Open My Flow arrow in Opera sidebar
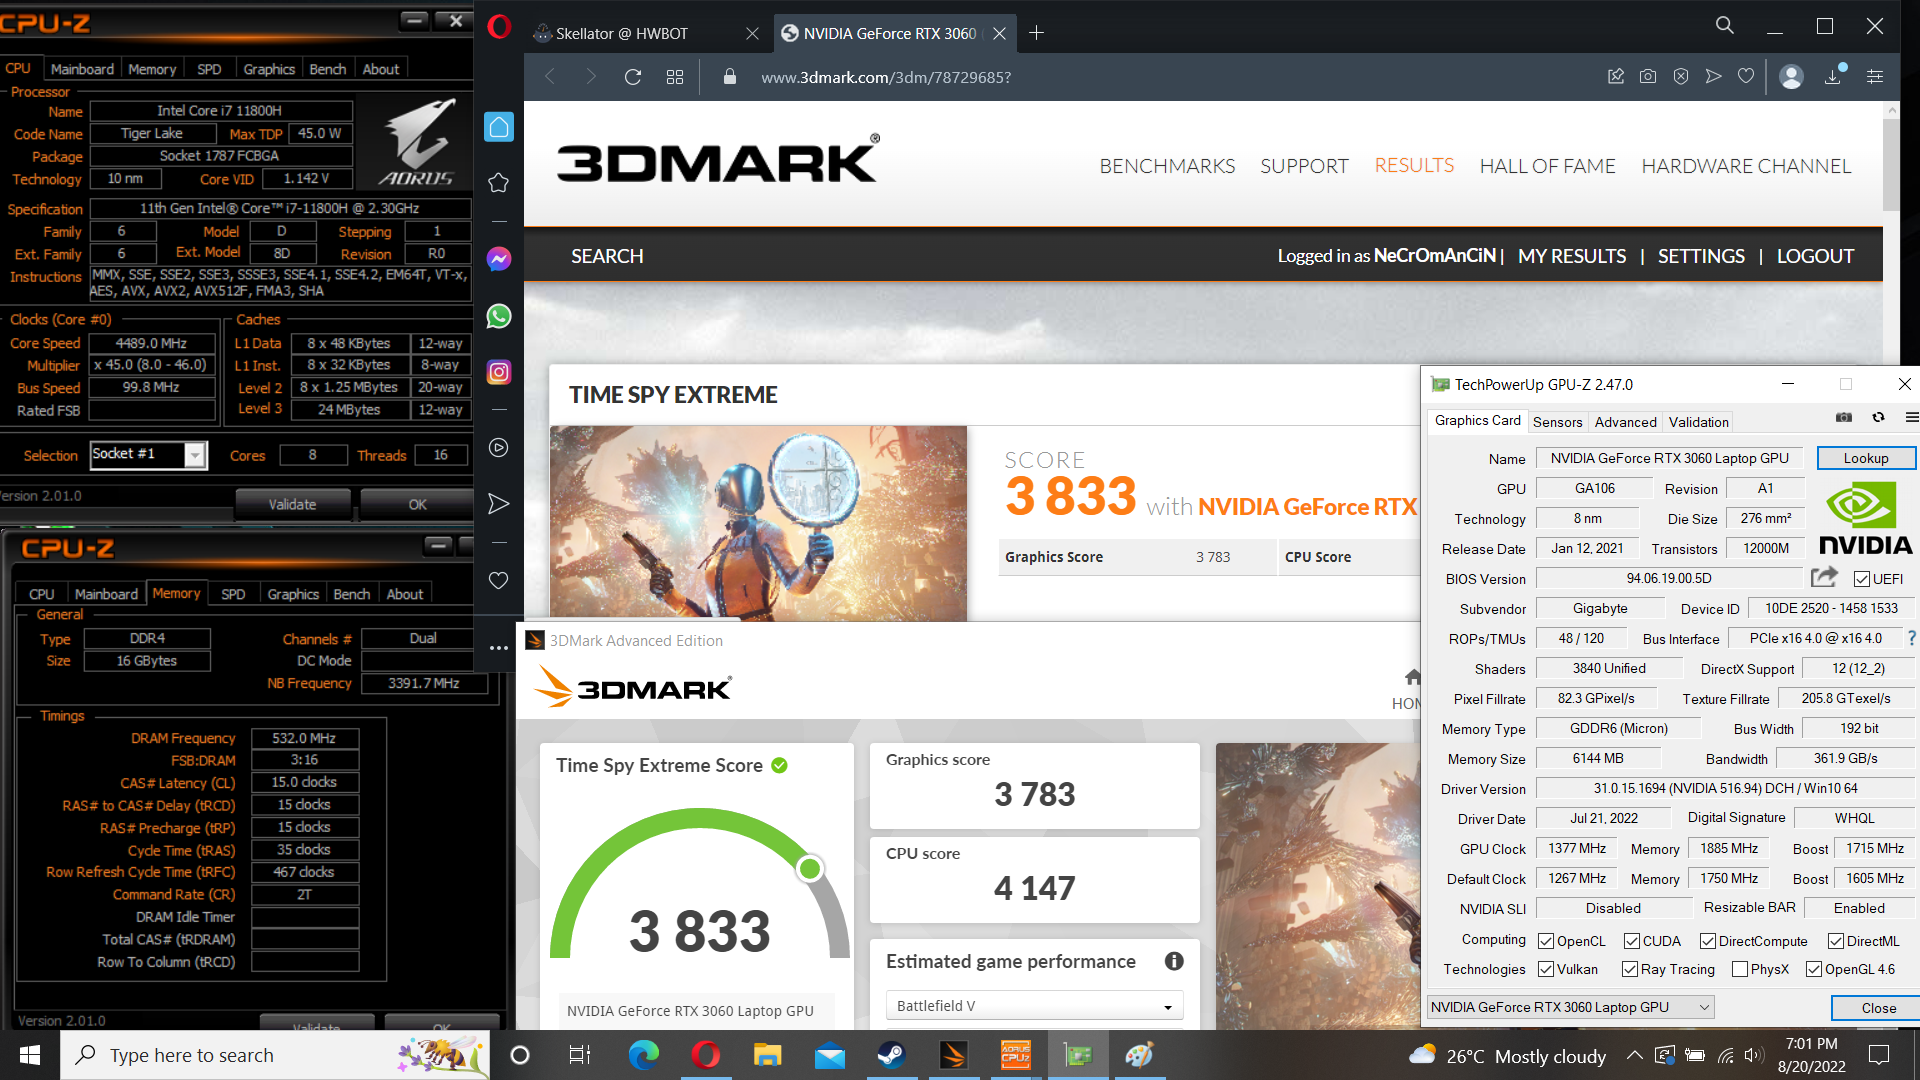Screen dimensions: 1920x1080 pos(498,504)
